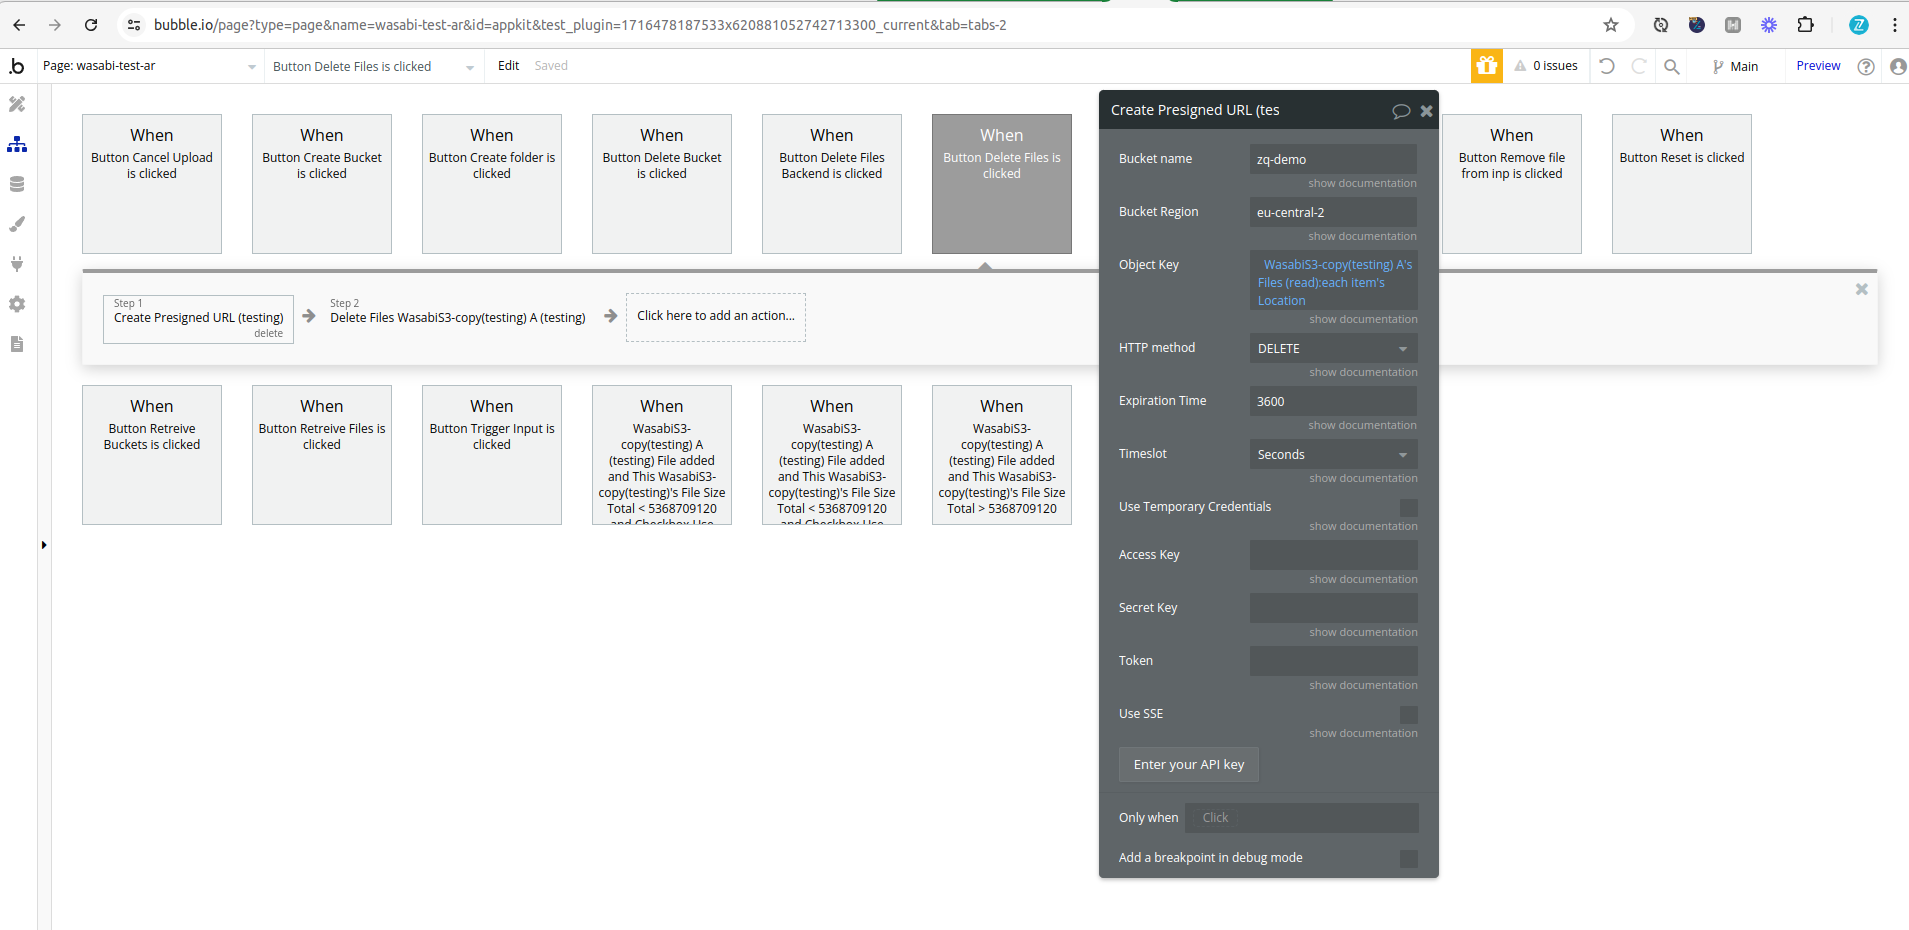Open the Settings tab gear icon
Screen dimensions: 1909x930
tap(17, 304)
